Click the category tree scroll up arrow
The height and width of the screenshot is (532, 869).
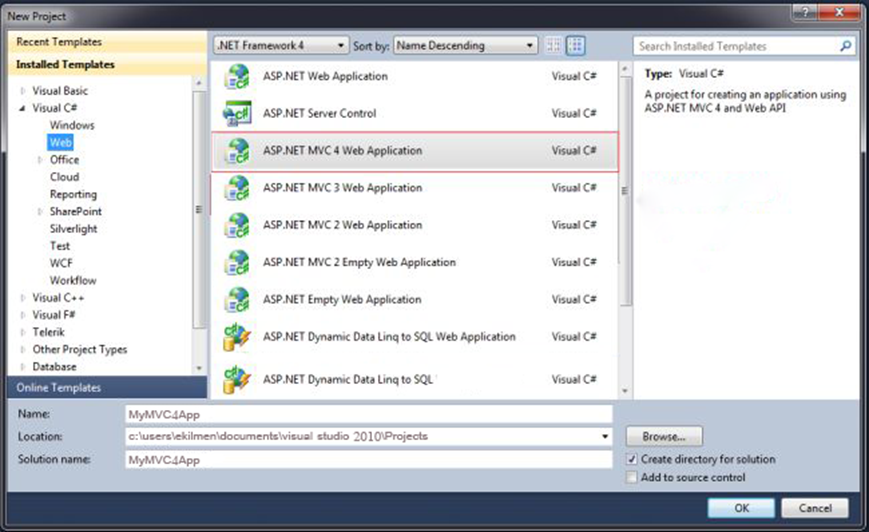(x=199, y=83)
